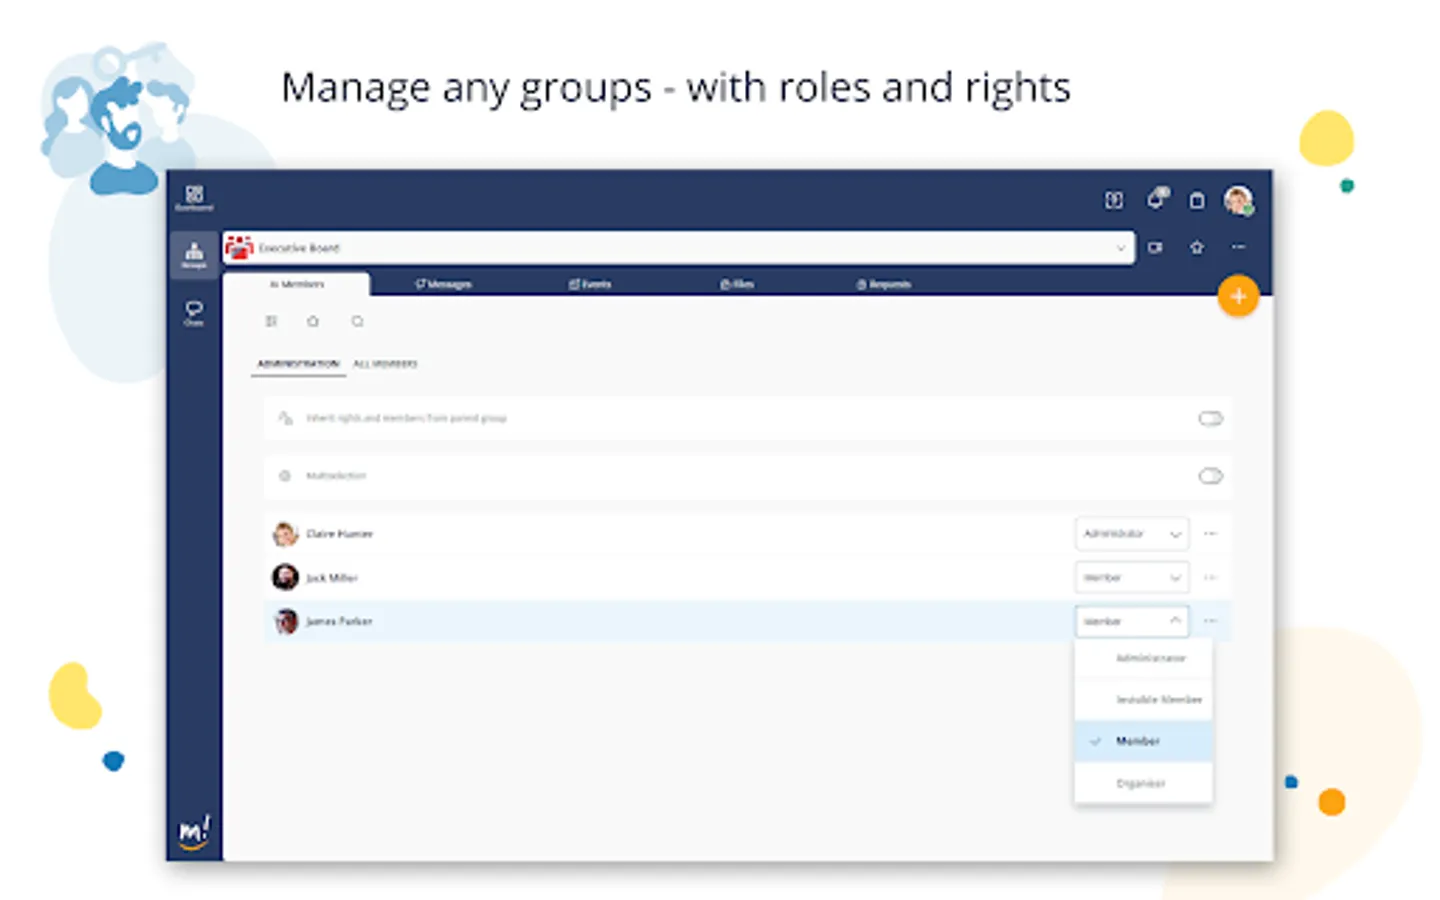Choose Invisible Member in the role list
1440x900 pixels.
[x=1144, y=699]
